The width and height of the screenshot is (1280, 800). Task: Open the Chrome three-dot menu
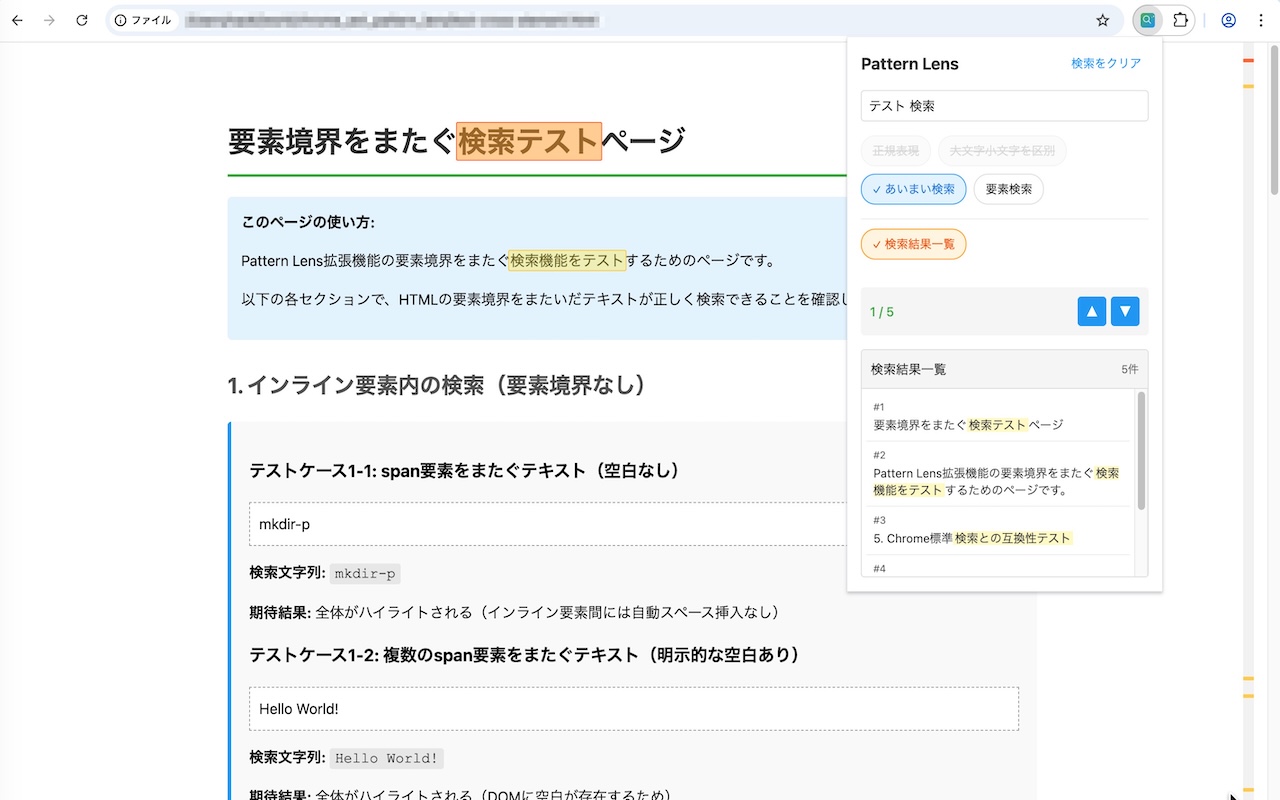pyautogui.click(x=1260, y=20)
